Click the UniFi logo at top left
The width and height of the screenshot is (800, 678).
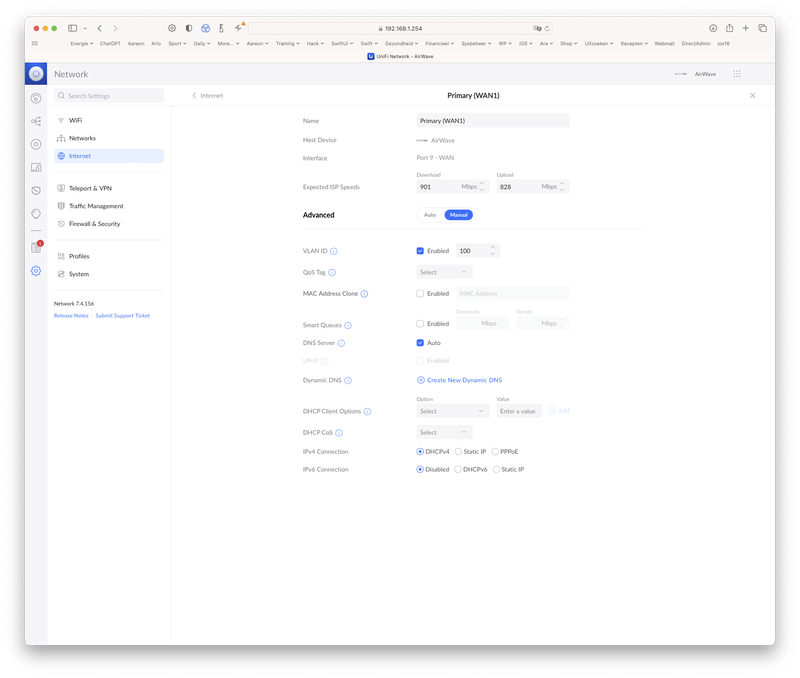[36, 74]
